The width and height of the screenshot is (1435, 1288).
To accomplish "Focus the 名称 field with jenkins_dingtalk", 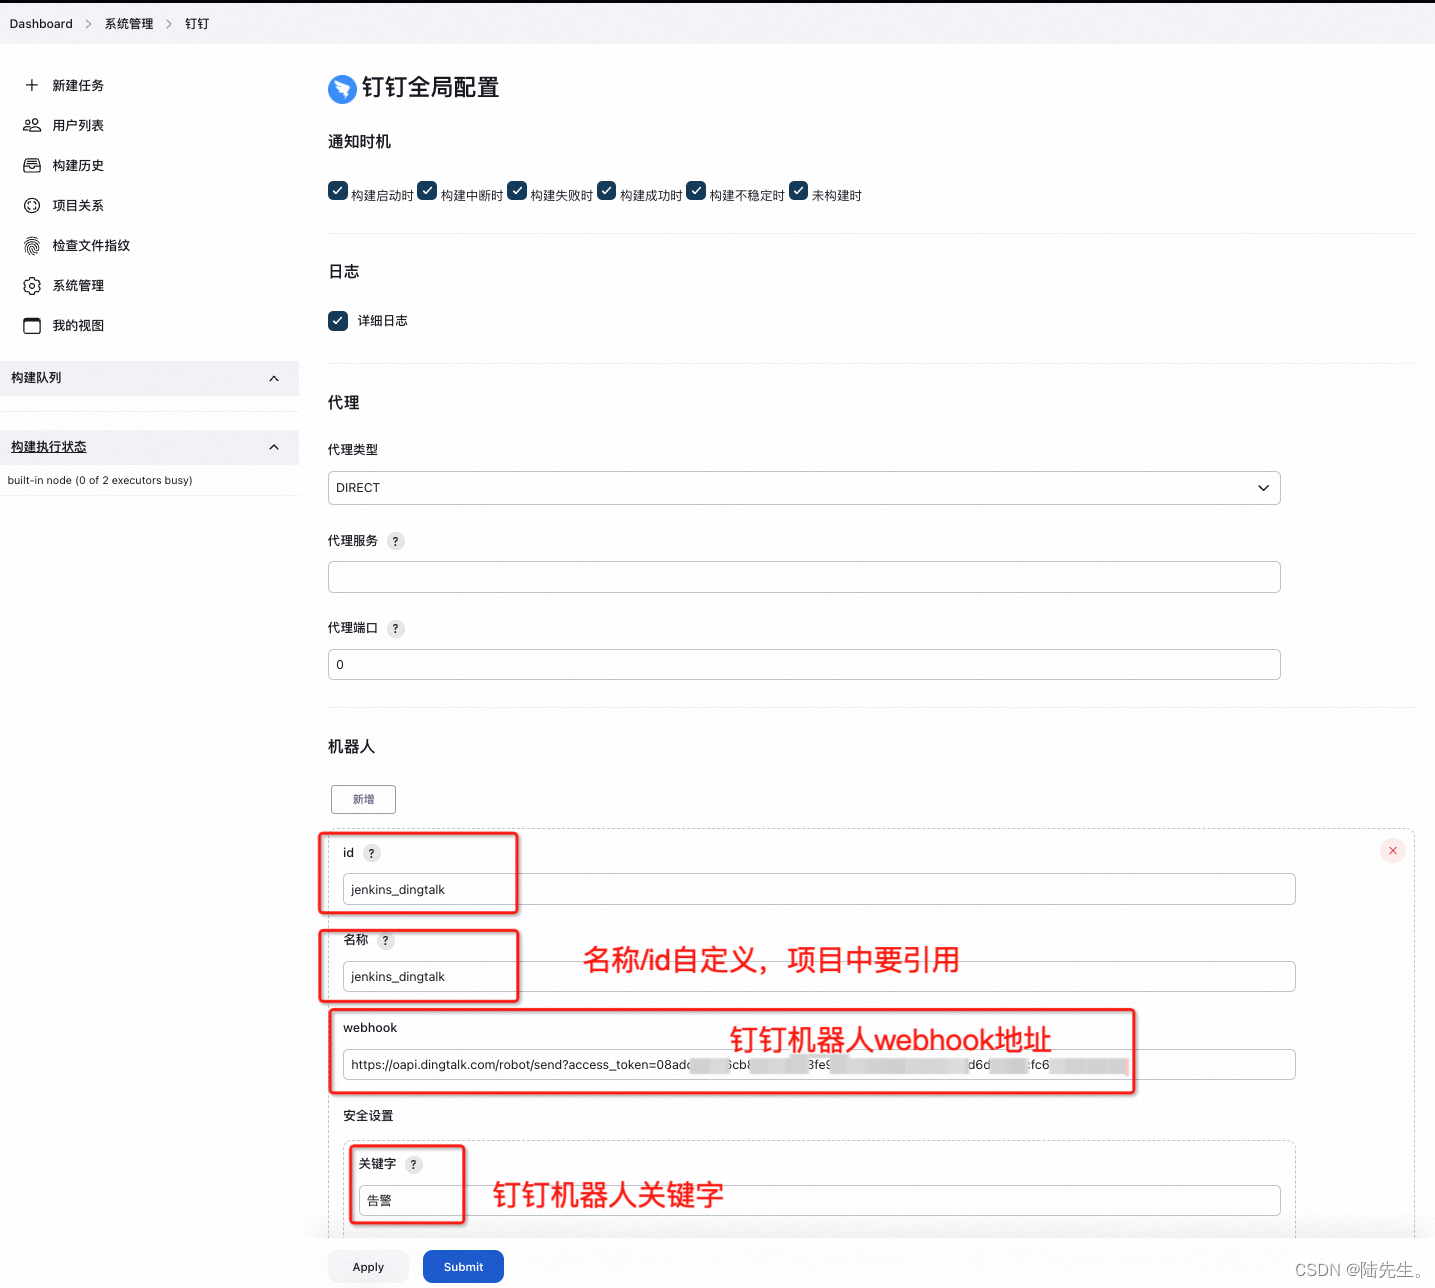I will [x=819, y=977].
